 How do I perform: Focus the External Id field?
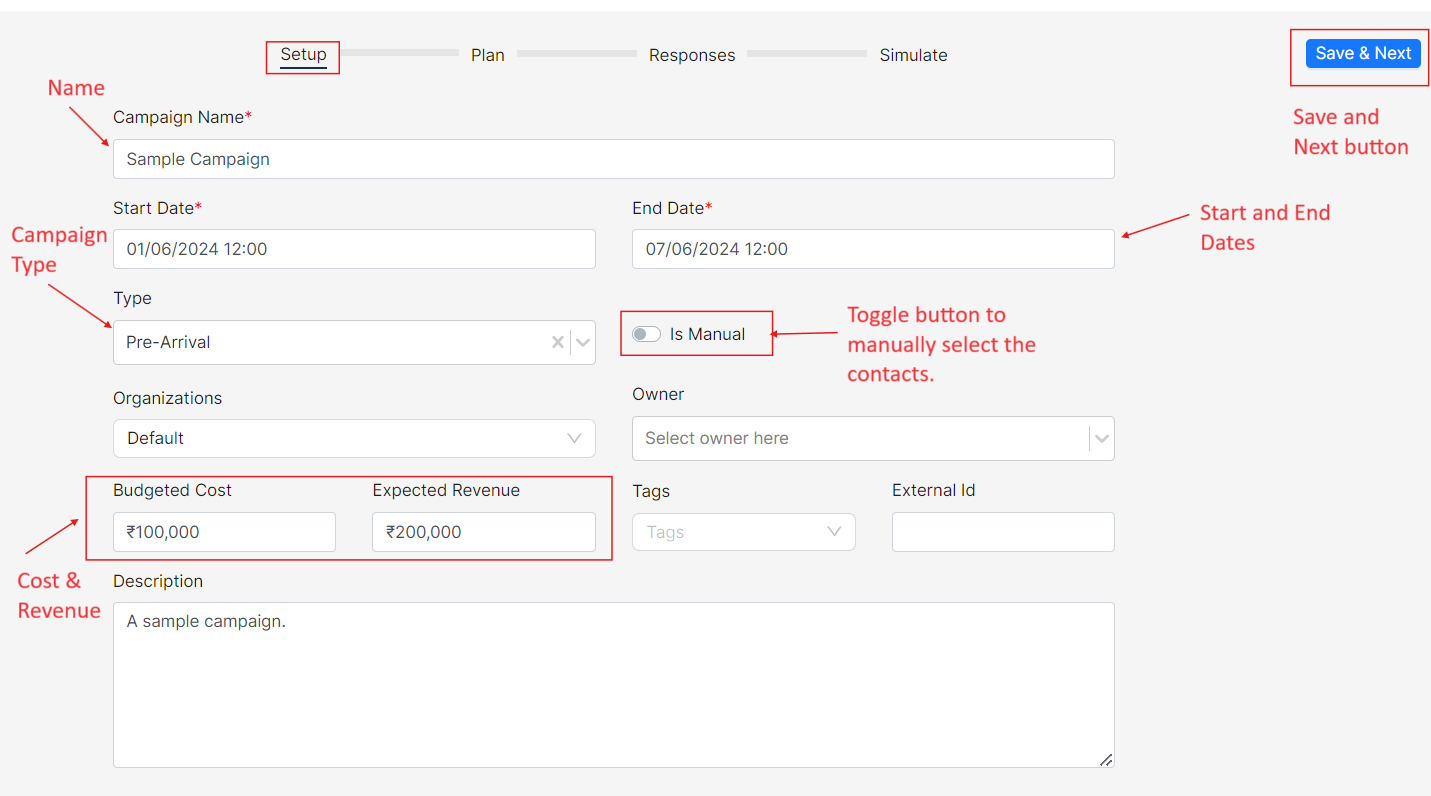[1003, 532]
